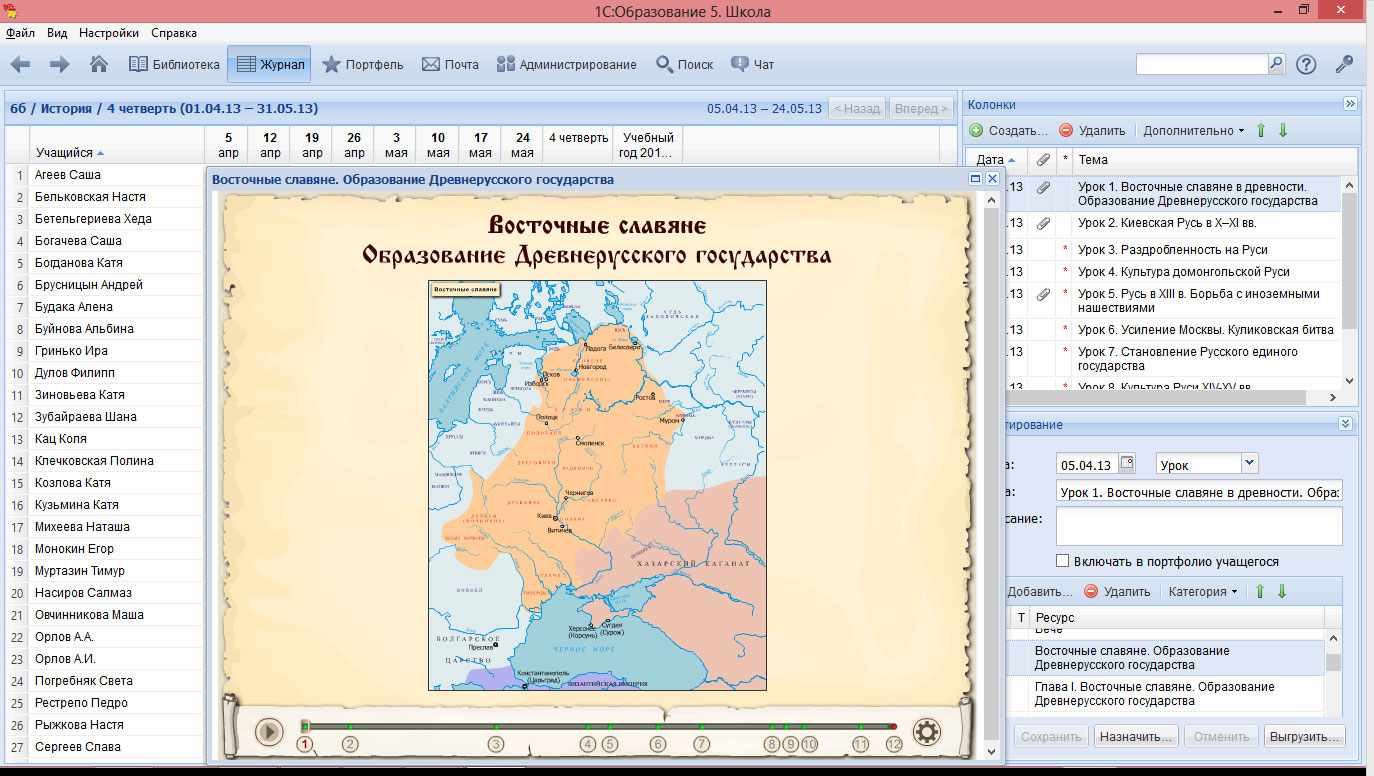Open the Вид menu
Viewport: 1374px width, 776px height.
click(x=57, y=33)
